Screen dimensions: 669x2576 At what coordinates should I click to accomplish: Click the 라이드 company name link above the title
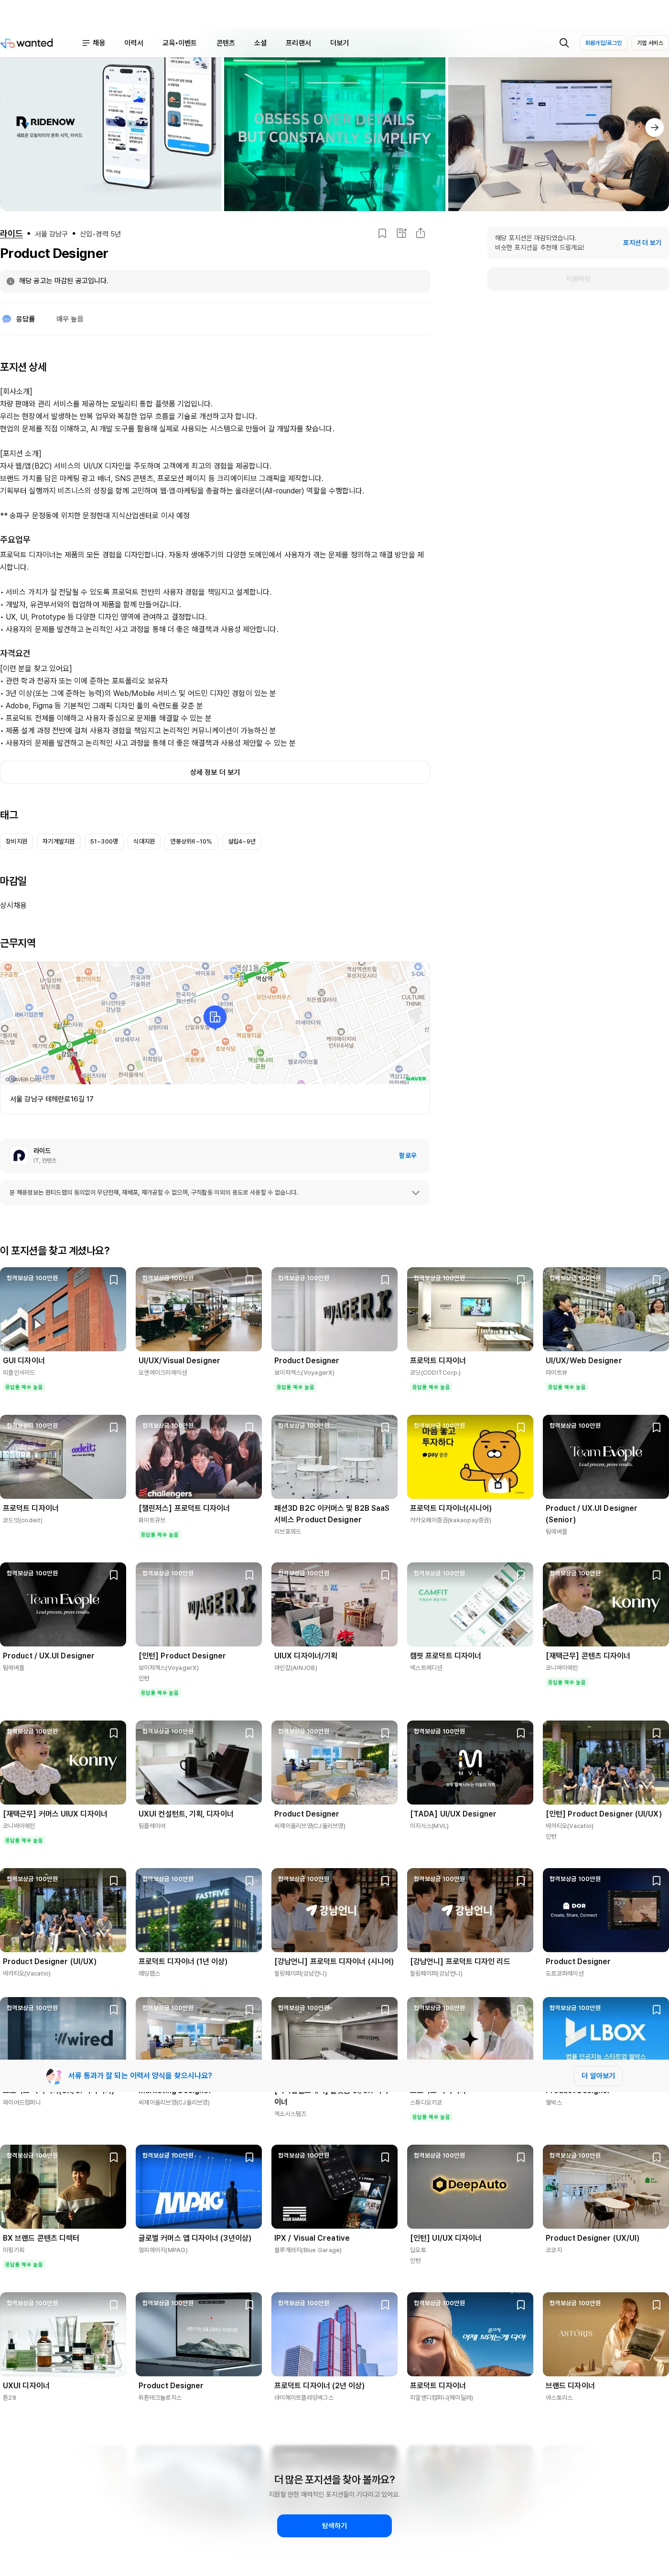pyautogui.click(x=11, y=234)
